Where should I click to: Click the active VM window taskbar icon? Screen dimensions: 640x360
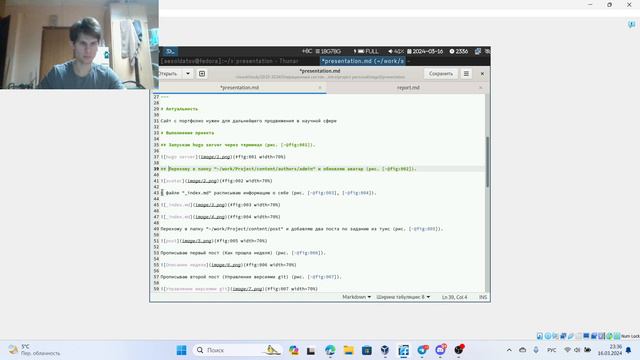point(404,350)
